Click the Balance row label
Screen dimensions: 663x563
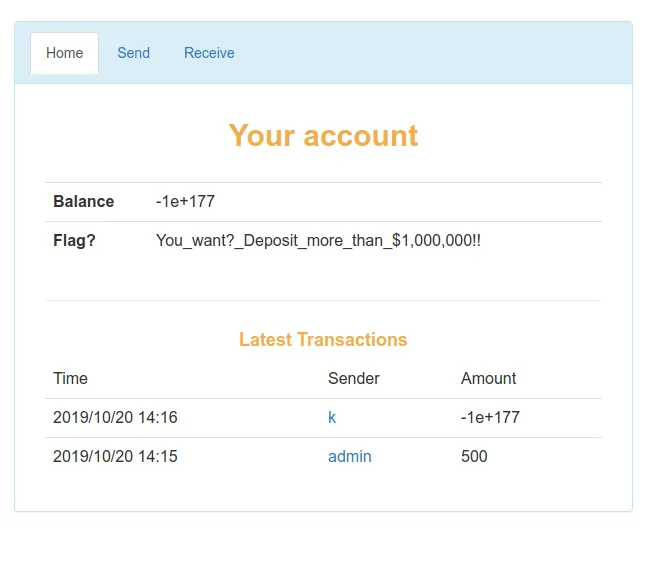83,202
